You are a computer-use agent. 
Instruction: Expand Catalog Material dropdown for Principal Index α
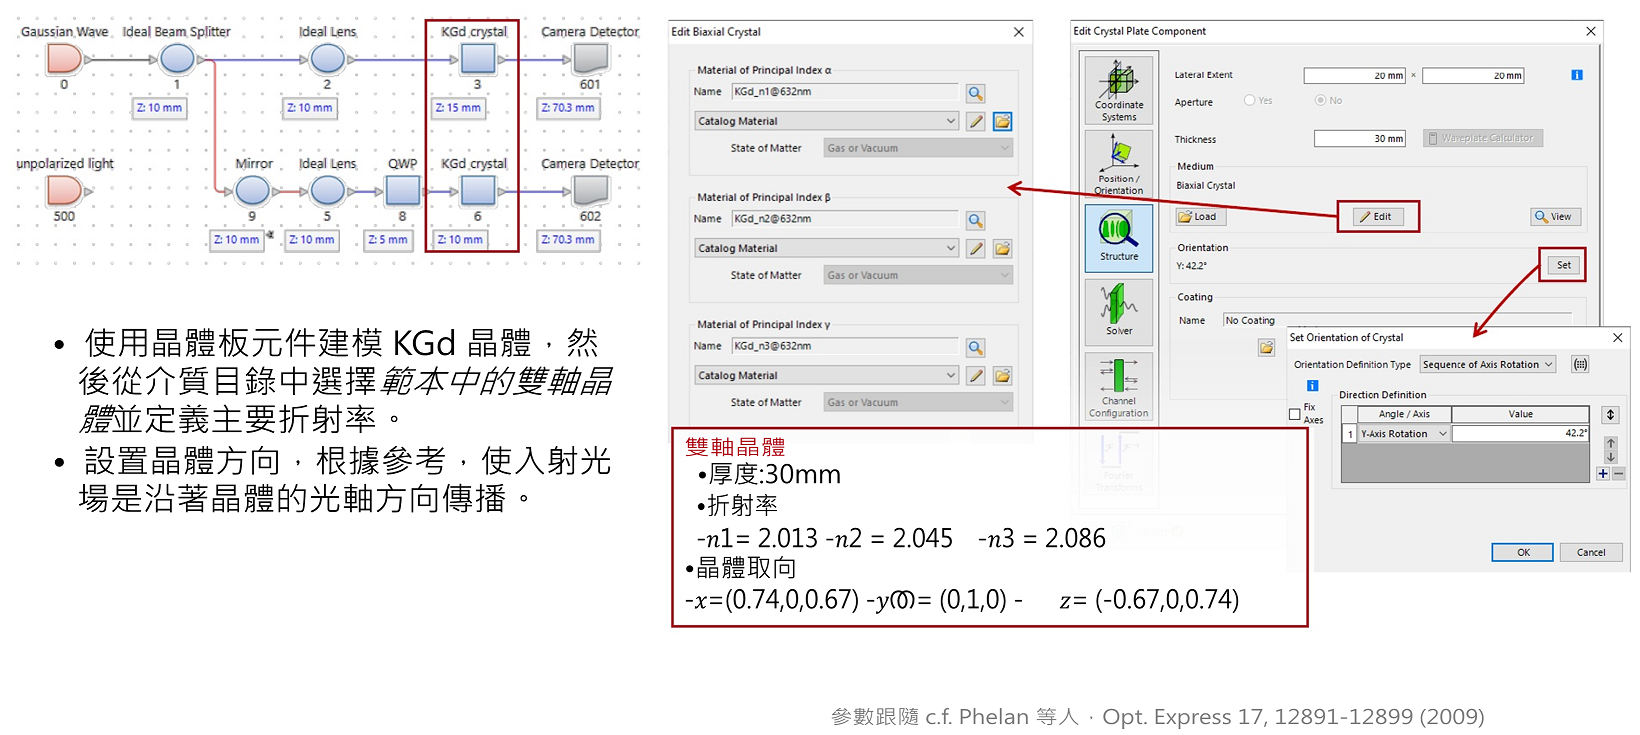[x=827, y=121]
